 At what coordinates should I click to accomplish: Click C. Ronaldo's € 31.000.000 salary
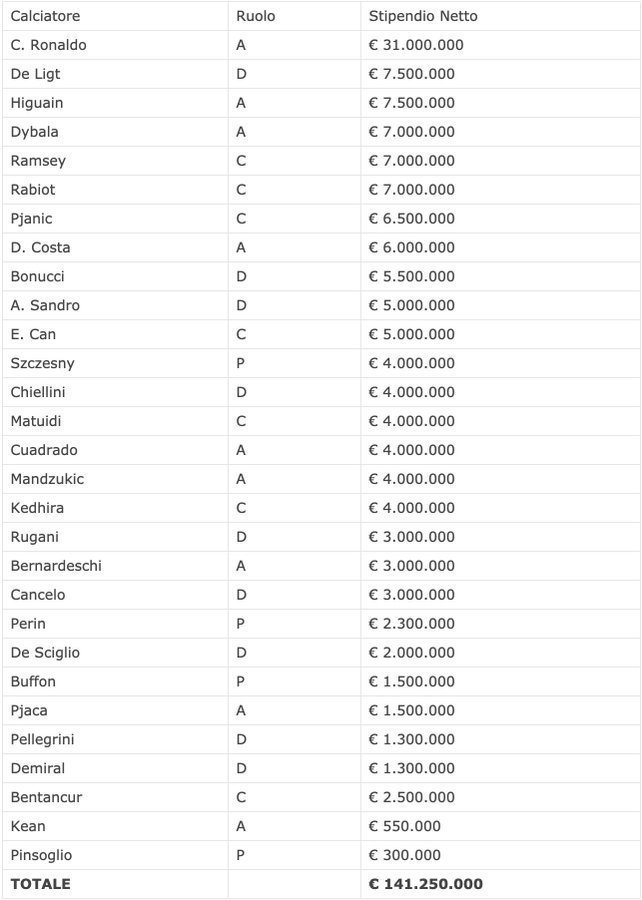416,45
